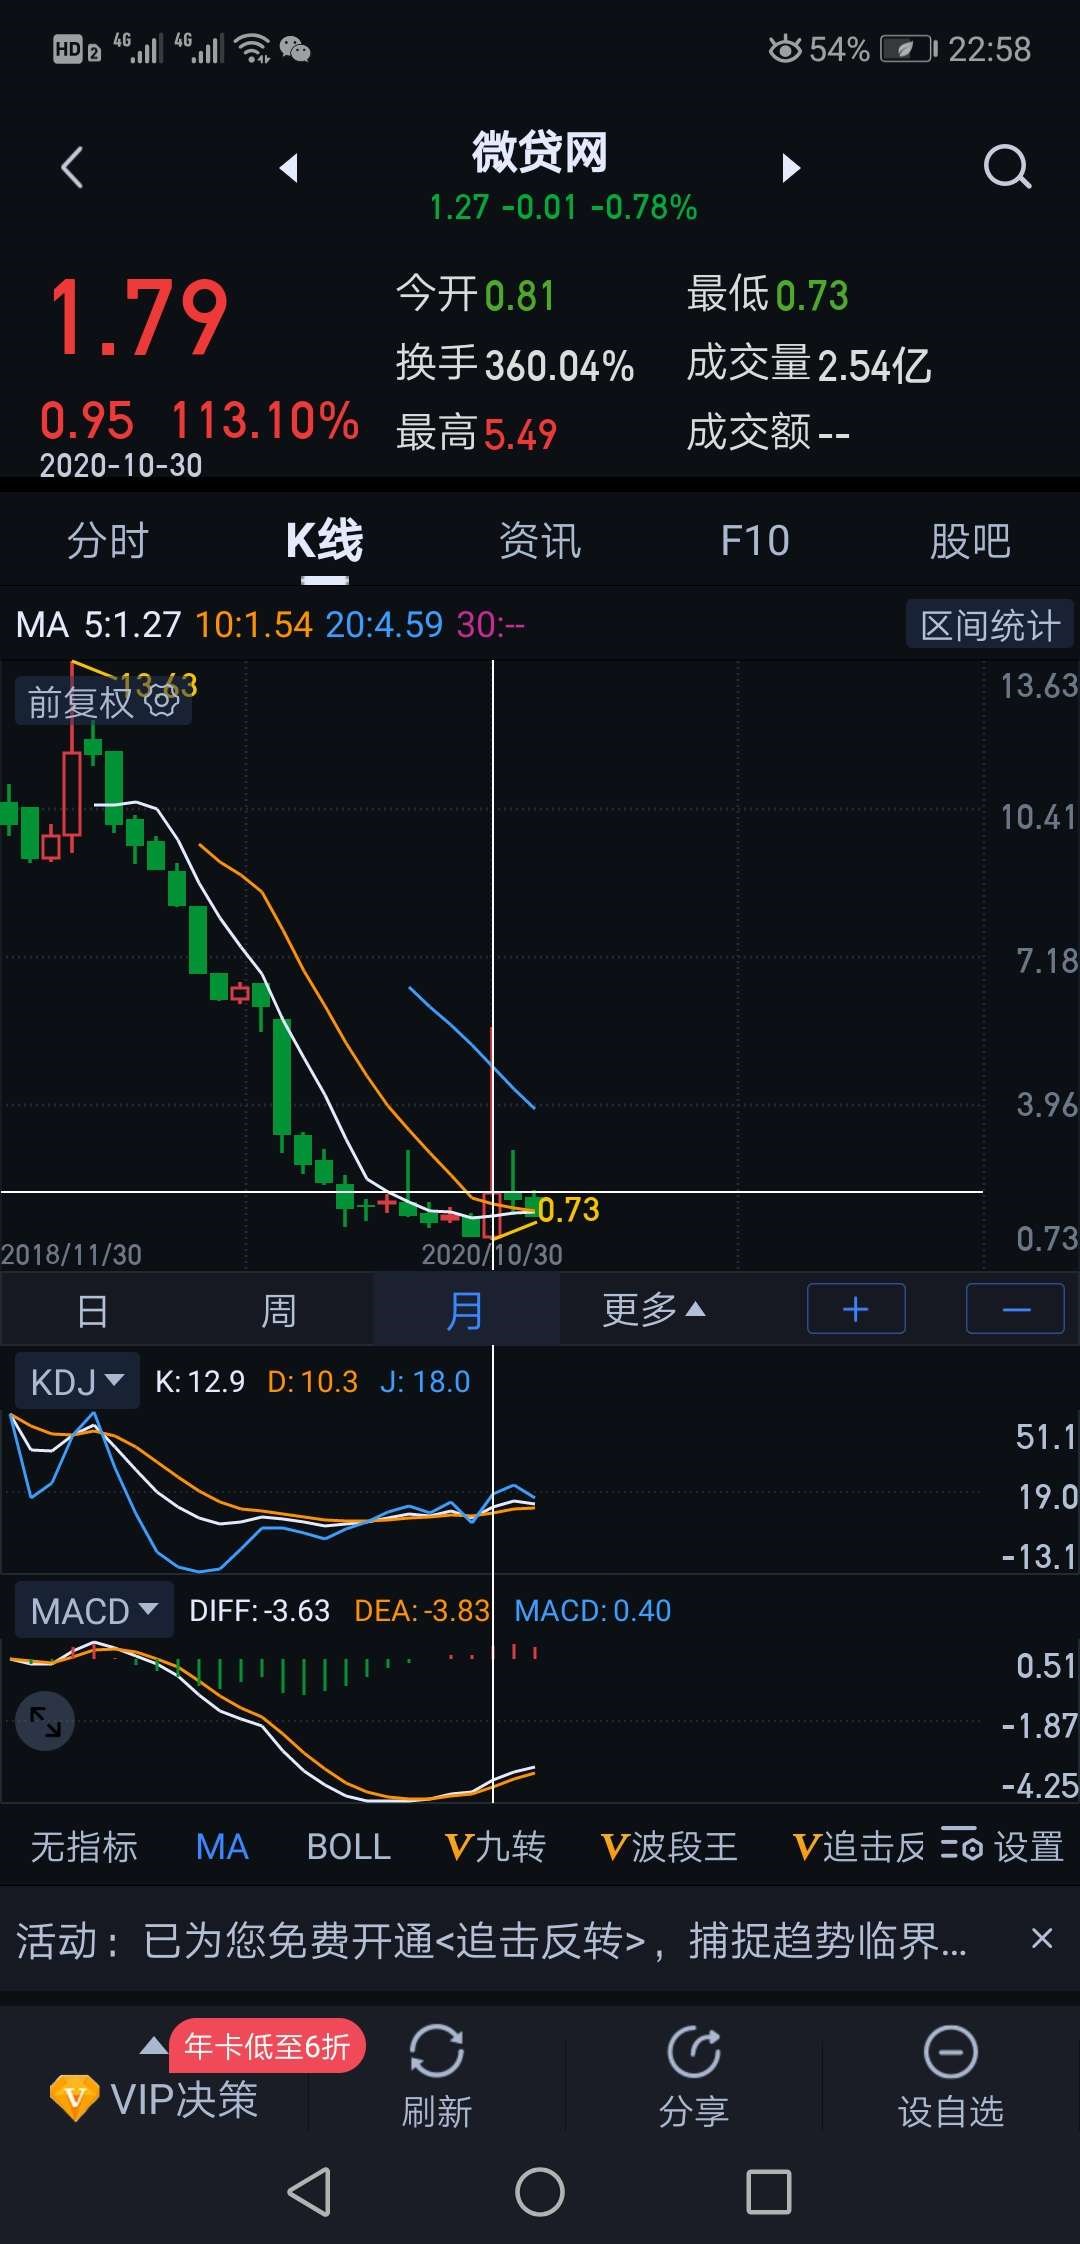This screenshot has height=2244, width=1080.
Task: Open price-adjustment settings gear next to 前复权
Action: click(x=162, y=701)
